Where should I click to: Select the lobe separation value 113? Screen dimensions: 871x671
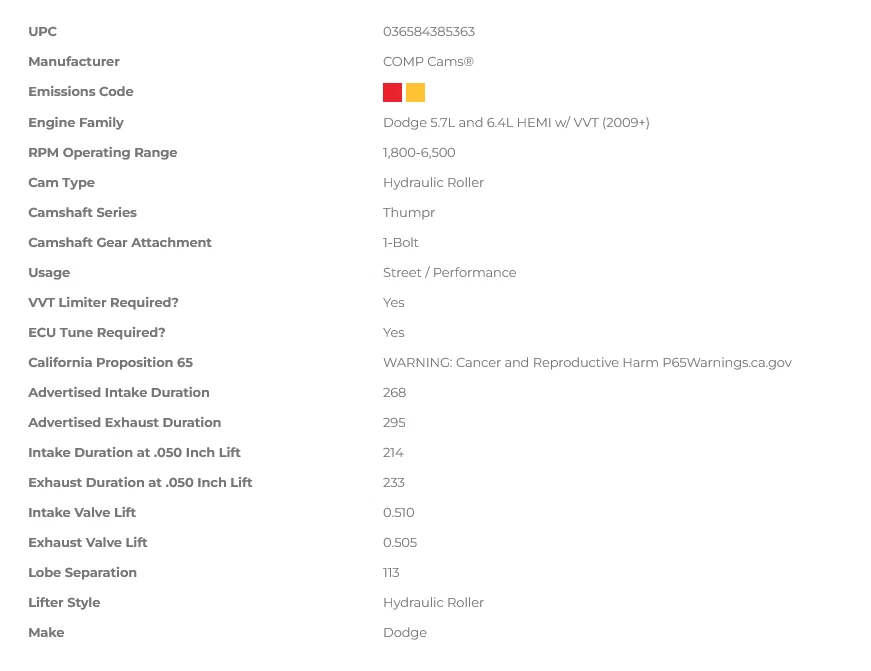click(391, 573)
